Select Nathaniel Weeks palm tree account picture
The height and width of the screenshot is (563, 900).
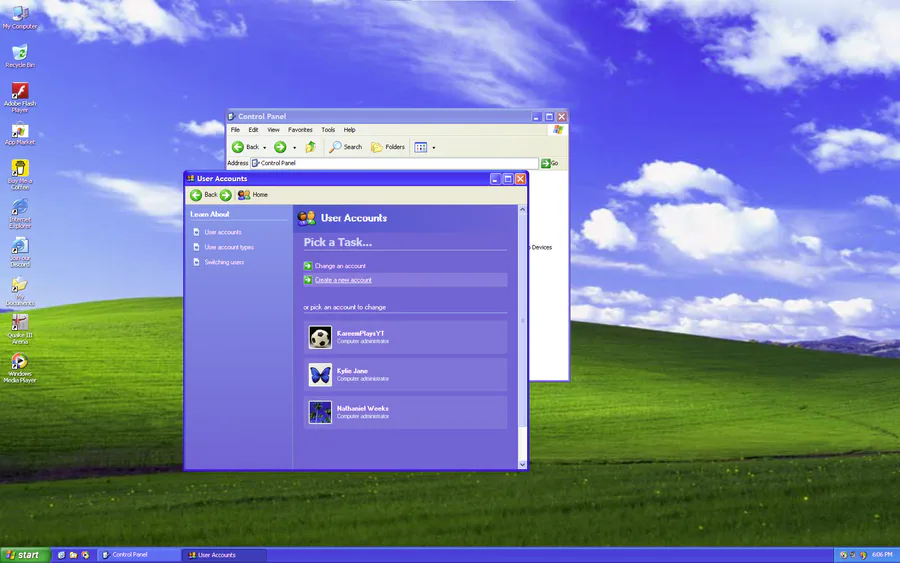320,412
